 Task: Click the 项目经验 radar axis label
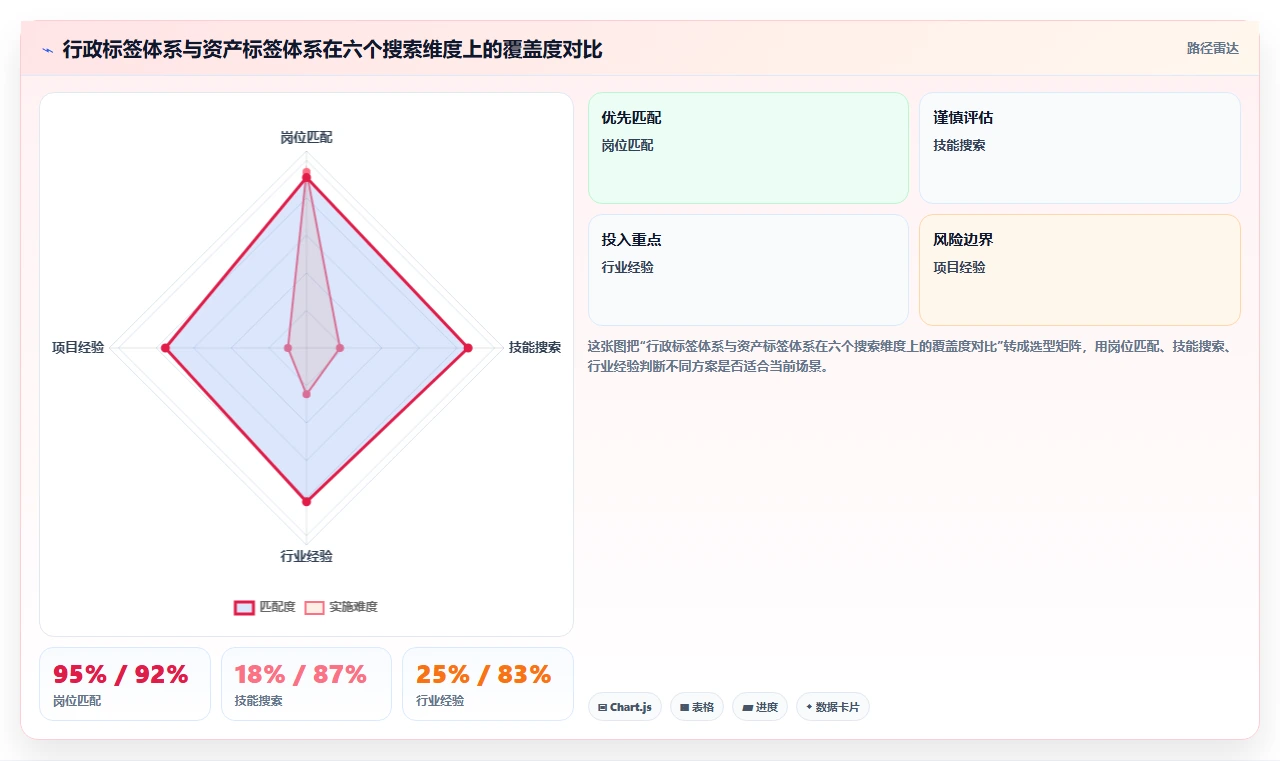[x=78, y=348]
